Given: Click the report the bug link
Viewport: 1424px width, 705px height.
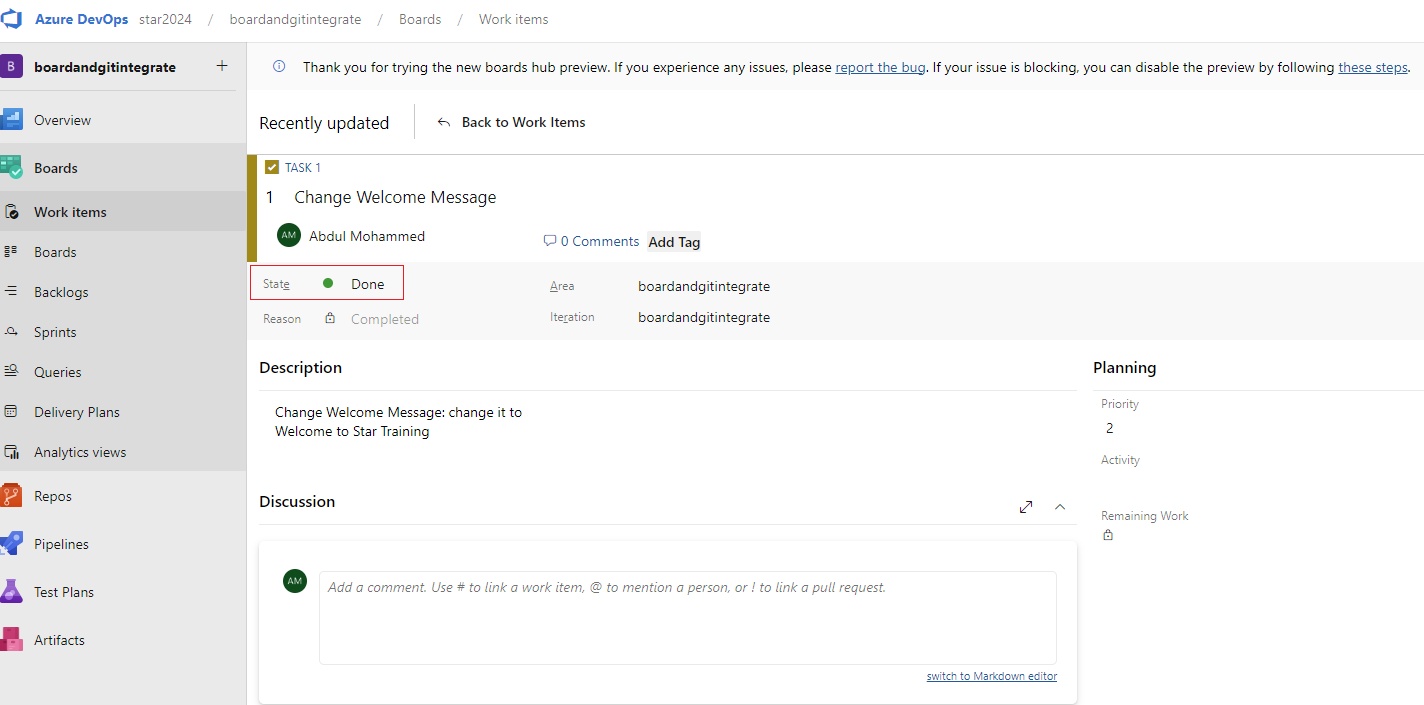Looking at the screenshot, I should (x=880, y=67).
